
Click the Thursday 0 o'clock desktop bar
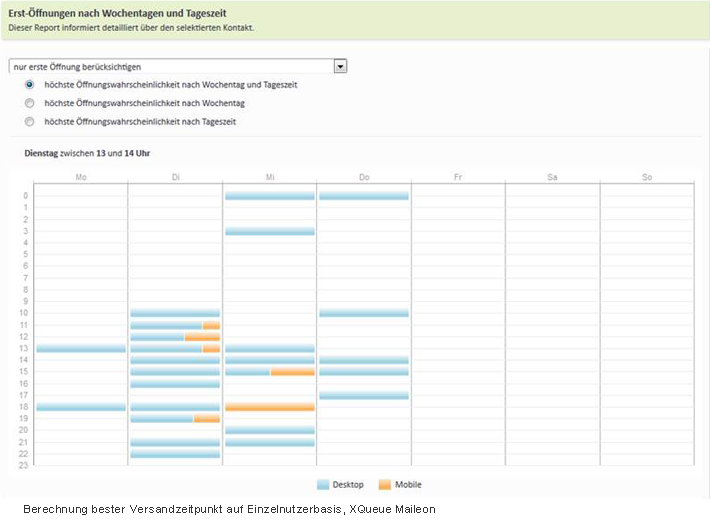pyautogui.click(x=364, y=196)
